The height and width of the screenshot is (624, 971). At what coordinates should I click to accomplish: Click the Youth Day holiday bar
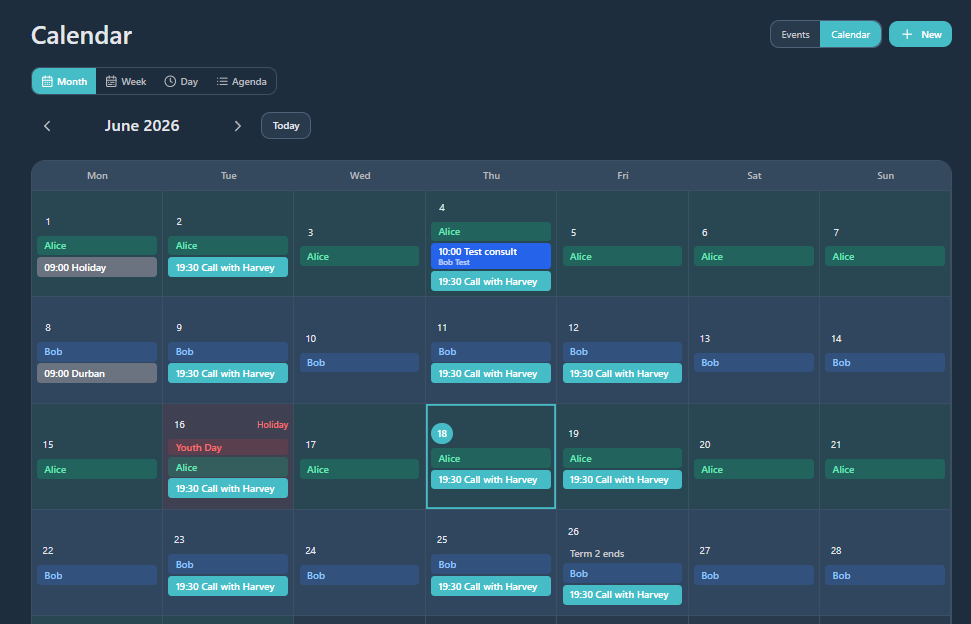[228, 448]
